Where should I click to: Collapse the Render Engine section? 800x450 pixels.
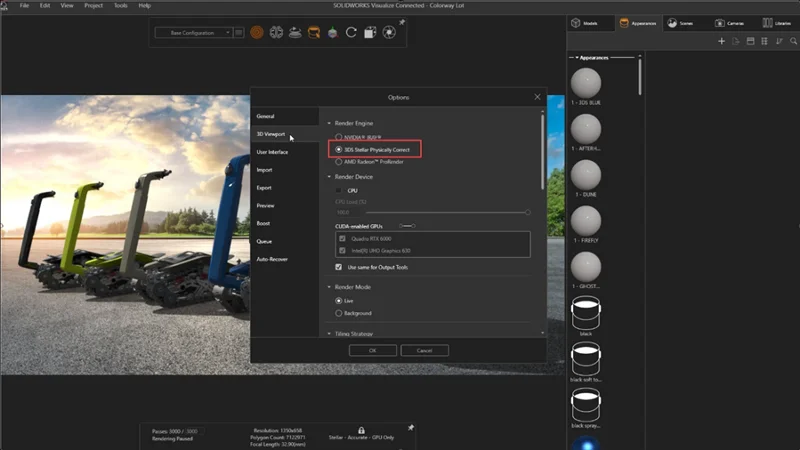tap(329, 122)
